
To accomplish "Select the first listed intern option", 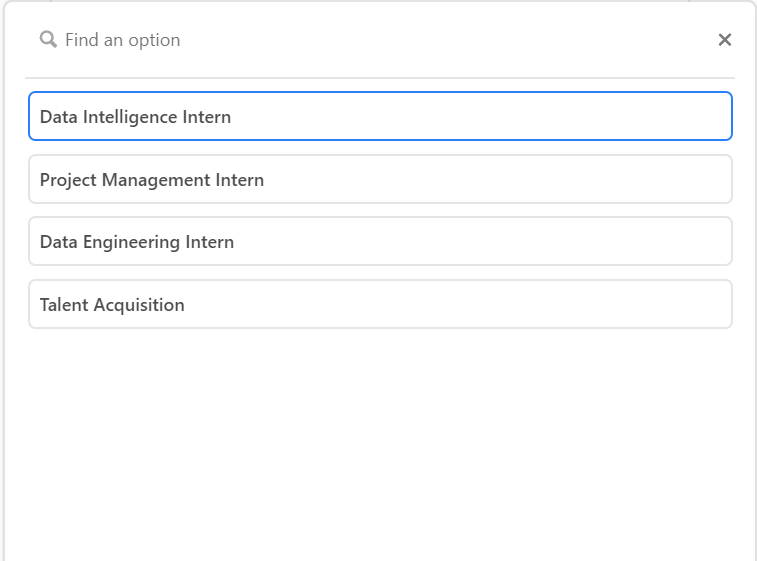I will 380,116.
